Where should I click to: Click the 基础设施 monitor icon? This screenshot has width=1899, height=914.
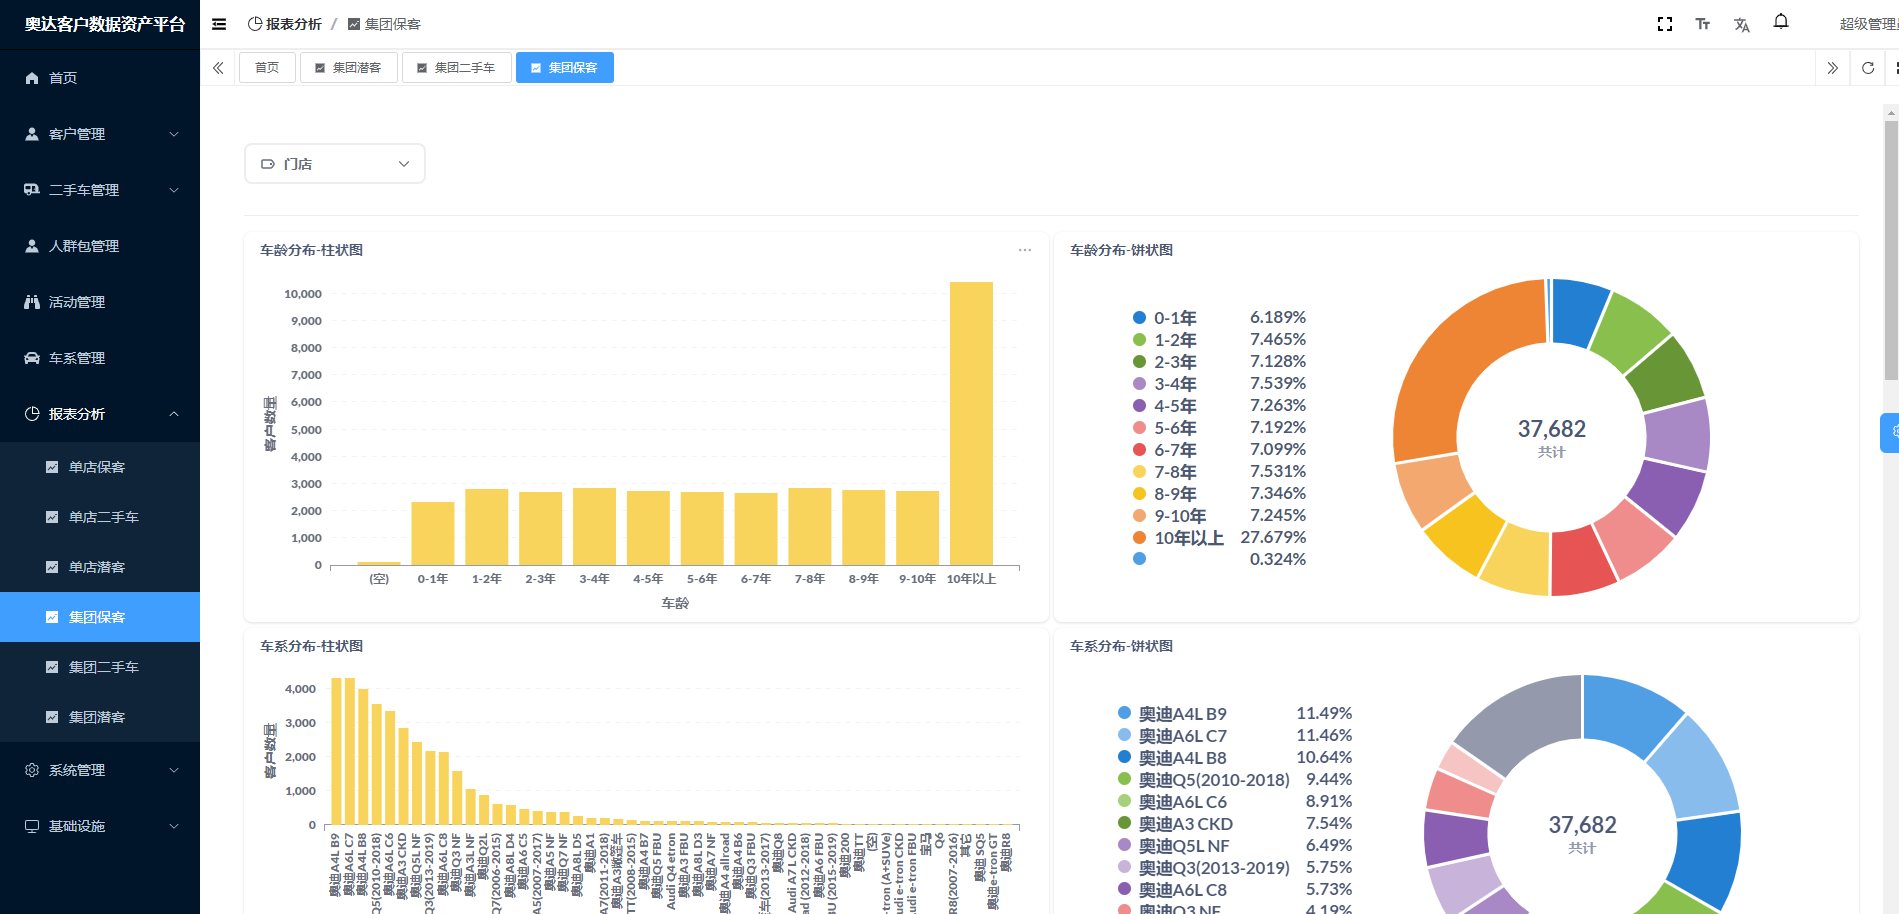click(x=32, y=826)
